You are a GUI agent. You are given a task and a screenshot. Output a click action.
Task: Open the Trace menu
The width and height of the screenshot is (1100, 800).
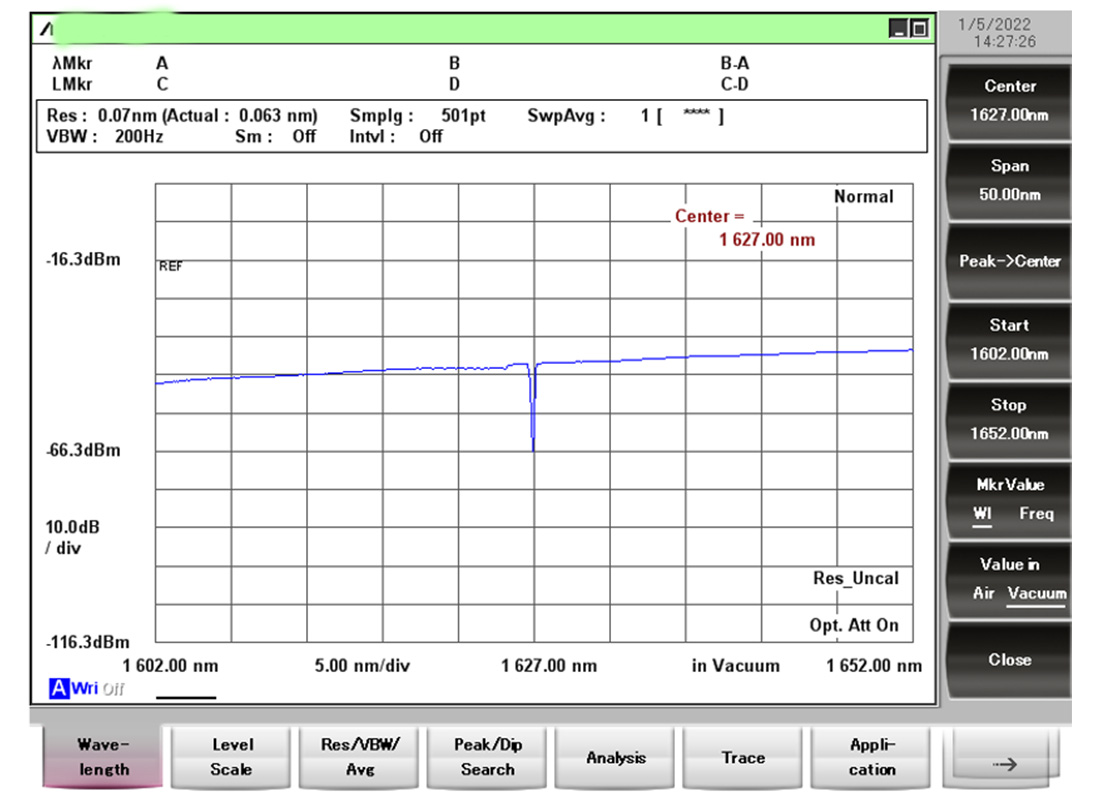[744, 758]
